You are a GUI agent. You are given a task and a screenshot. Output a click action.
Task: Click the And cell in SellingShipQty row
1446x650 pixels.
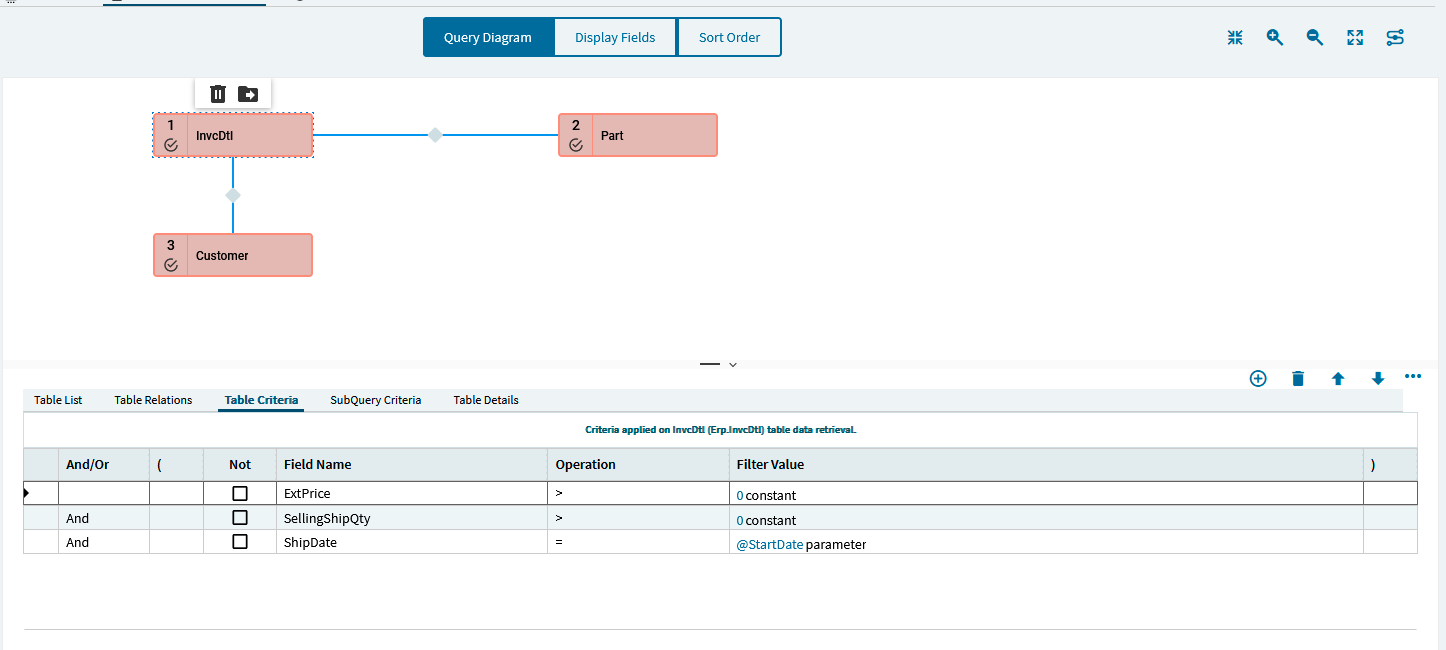click(104, 518)
